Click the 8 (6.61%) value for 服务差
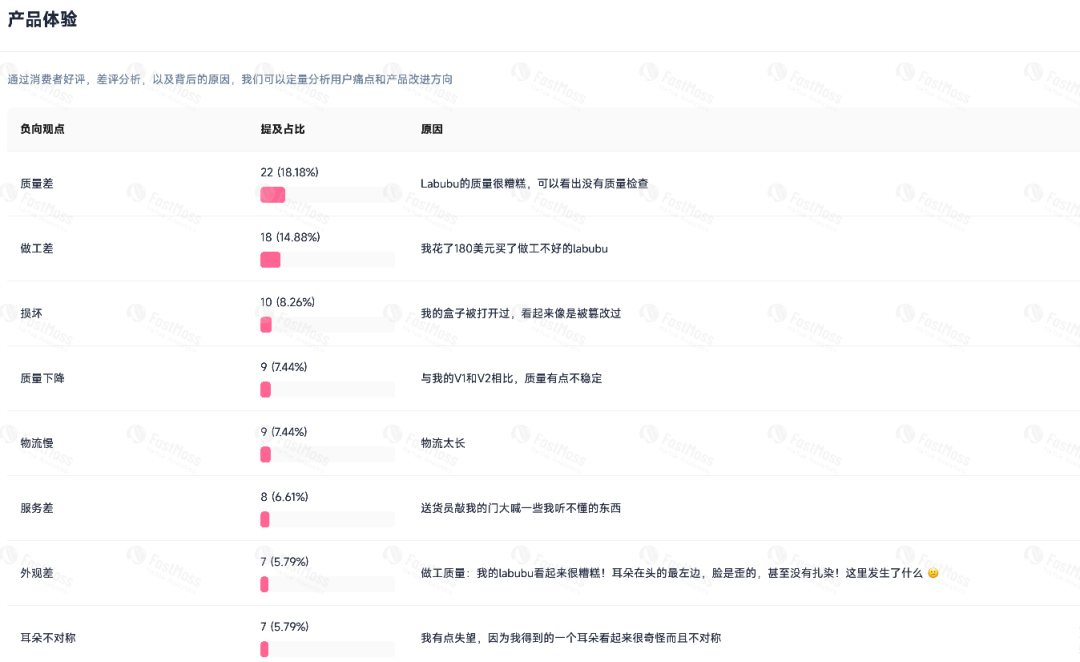This screenshot has height=662, width=1080. pyautogui.click(x=285, y=496)
